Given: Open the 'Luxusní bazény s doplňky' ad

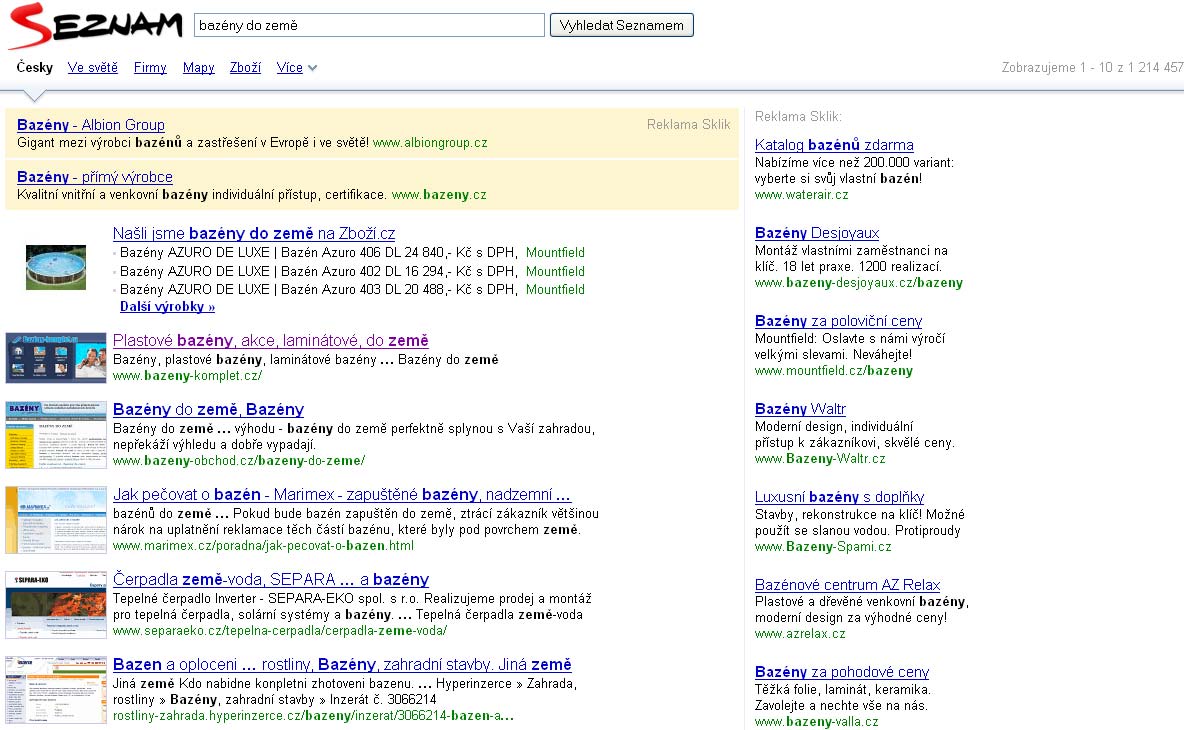Looking at the screenshot, I should pos(840,497).
